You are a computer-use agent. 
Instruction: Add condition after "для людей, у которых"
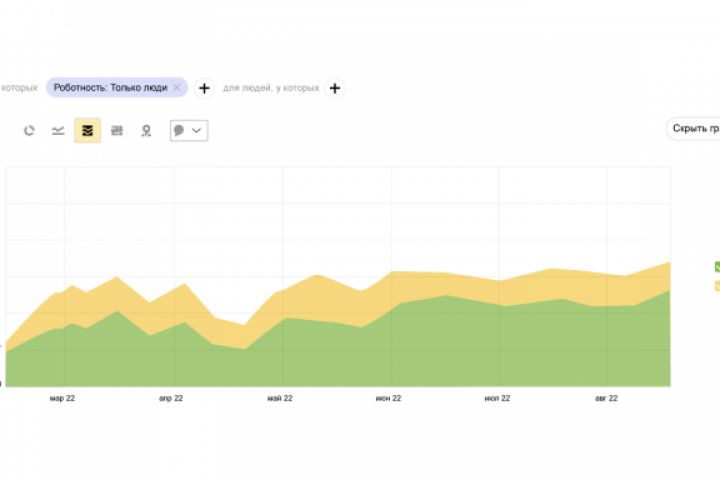point(335,88)
